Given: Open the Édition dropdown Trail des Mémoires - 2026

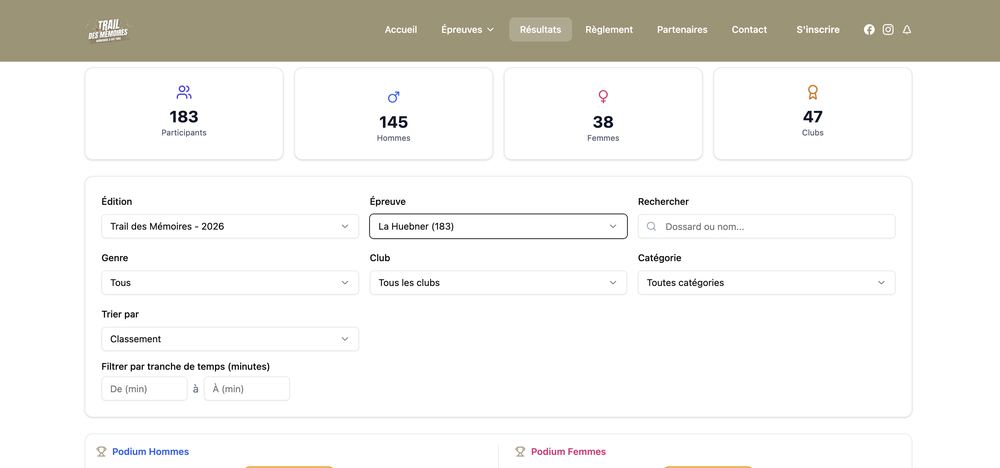Looking at the screenshot, I should tap(230, 226).
